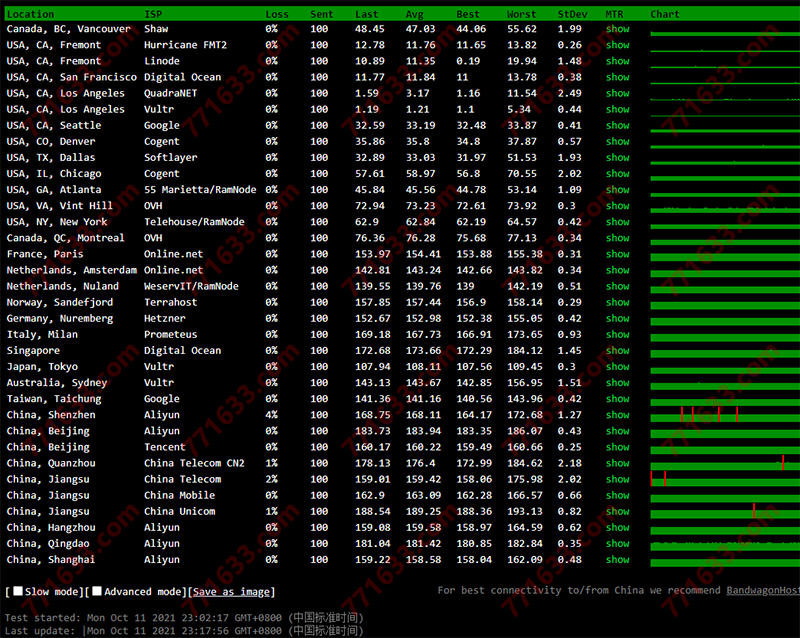This screenshot has width=800, height=638.
Task: Click show for Italy, Milan
Action: [617, 334]
